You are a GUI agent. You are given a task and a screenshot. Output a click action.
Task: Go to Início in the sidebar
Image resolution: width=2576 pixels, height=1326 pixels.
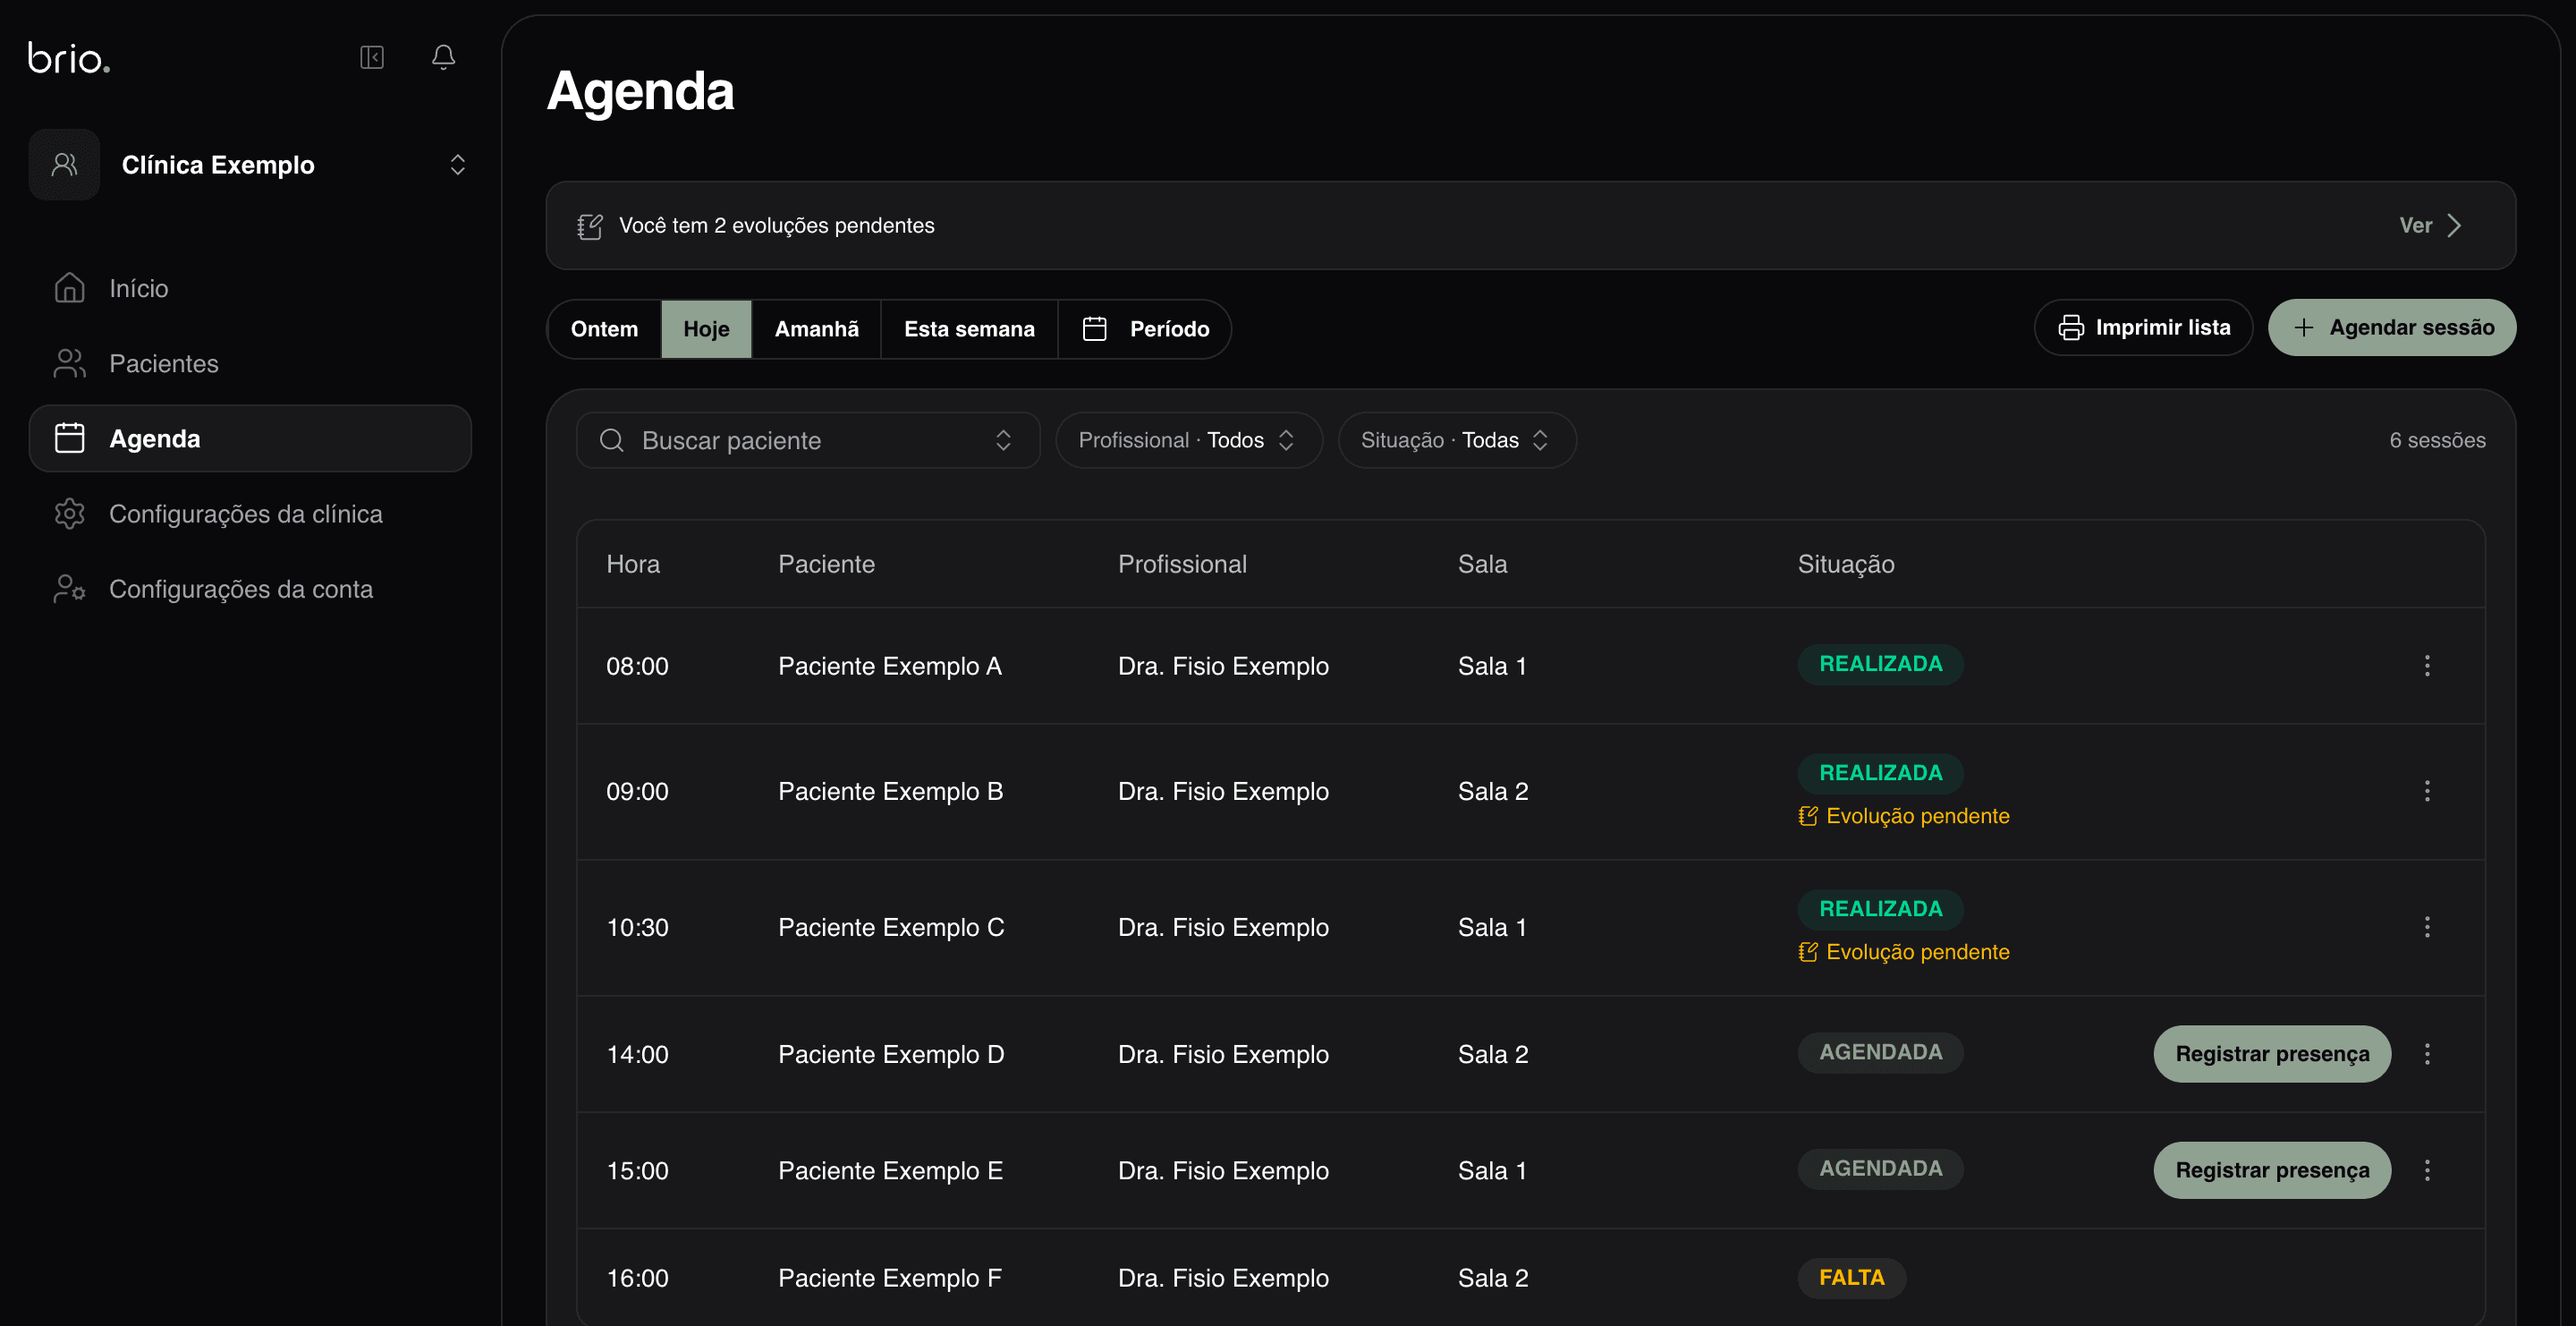250,288
